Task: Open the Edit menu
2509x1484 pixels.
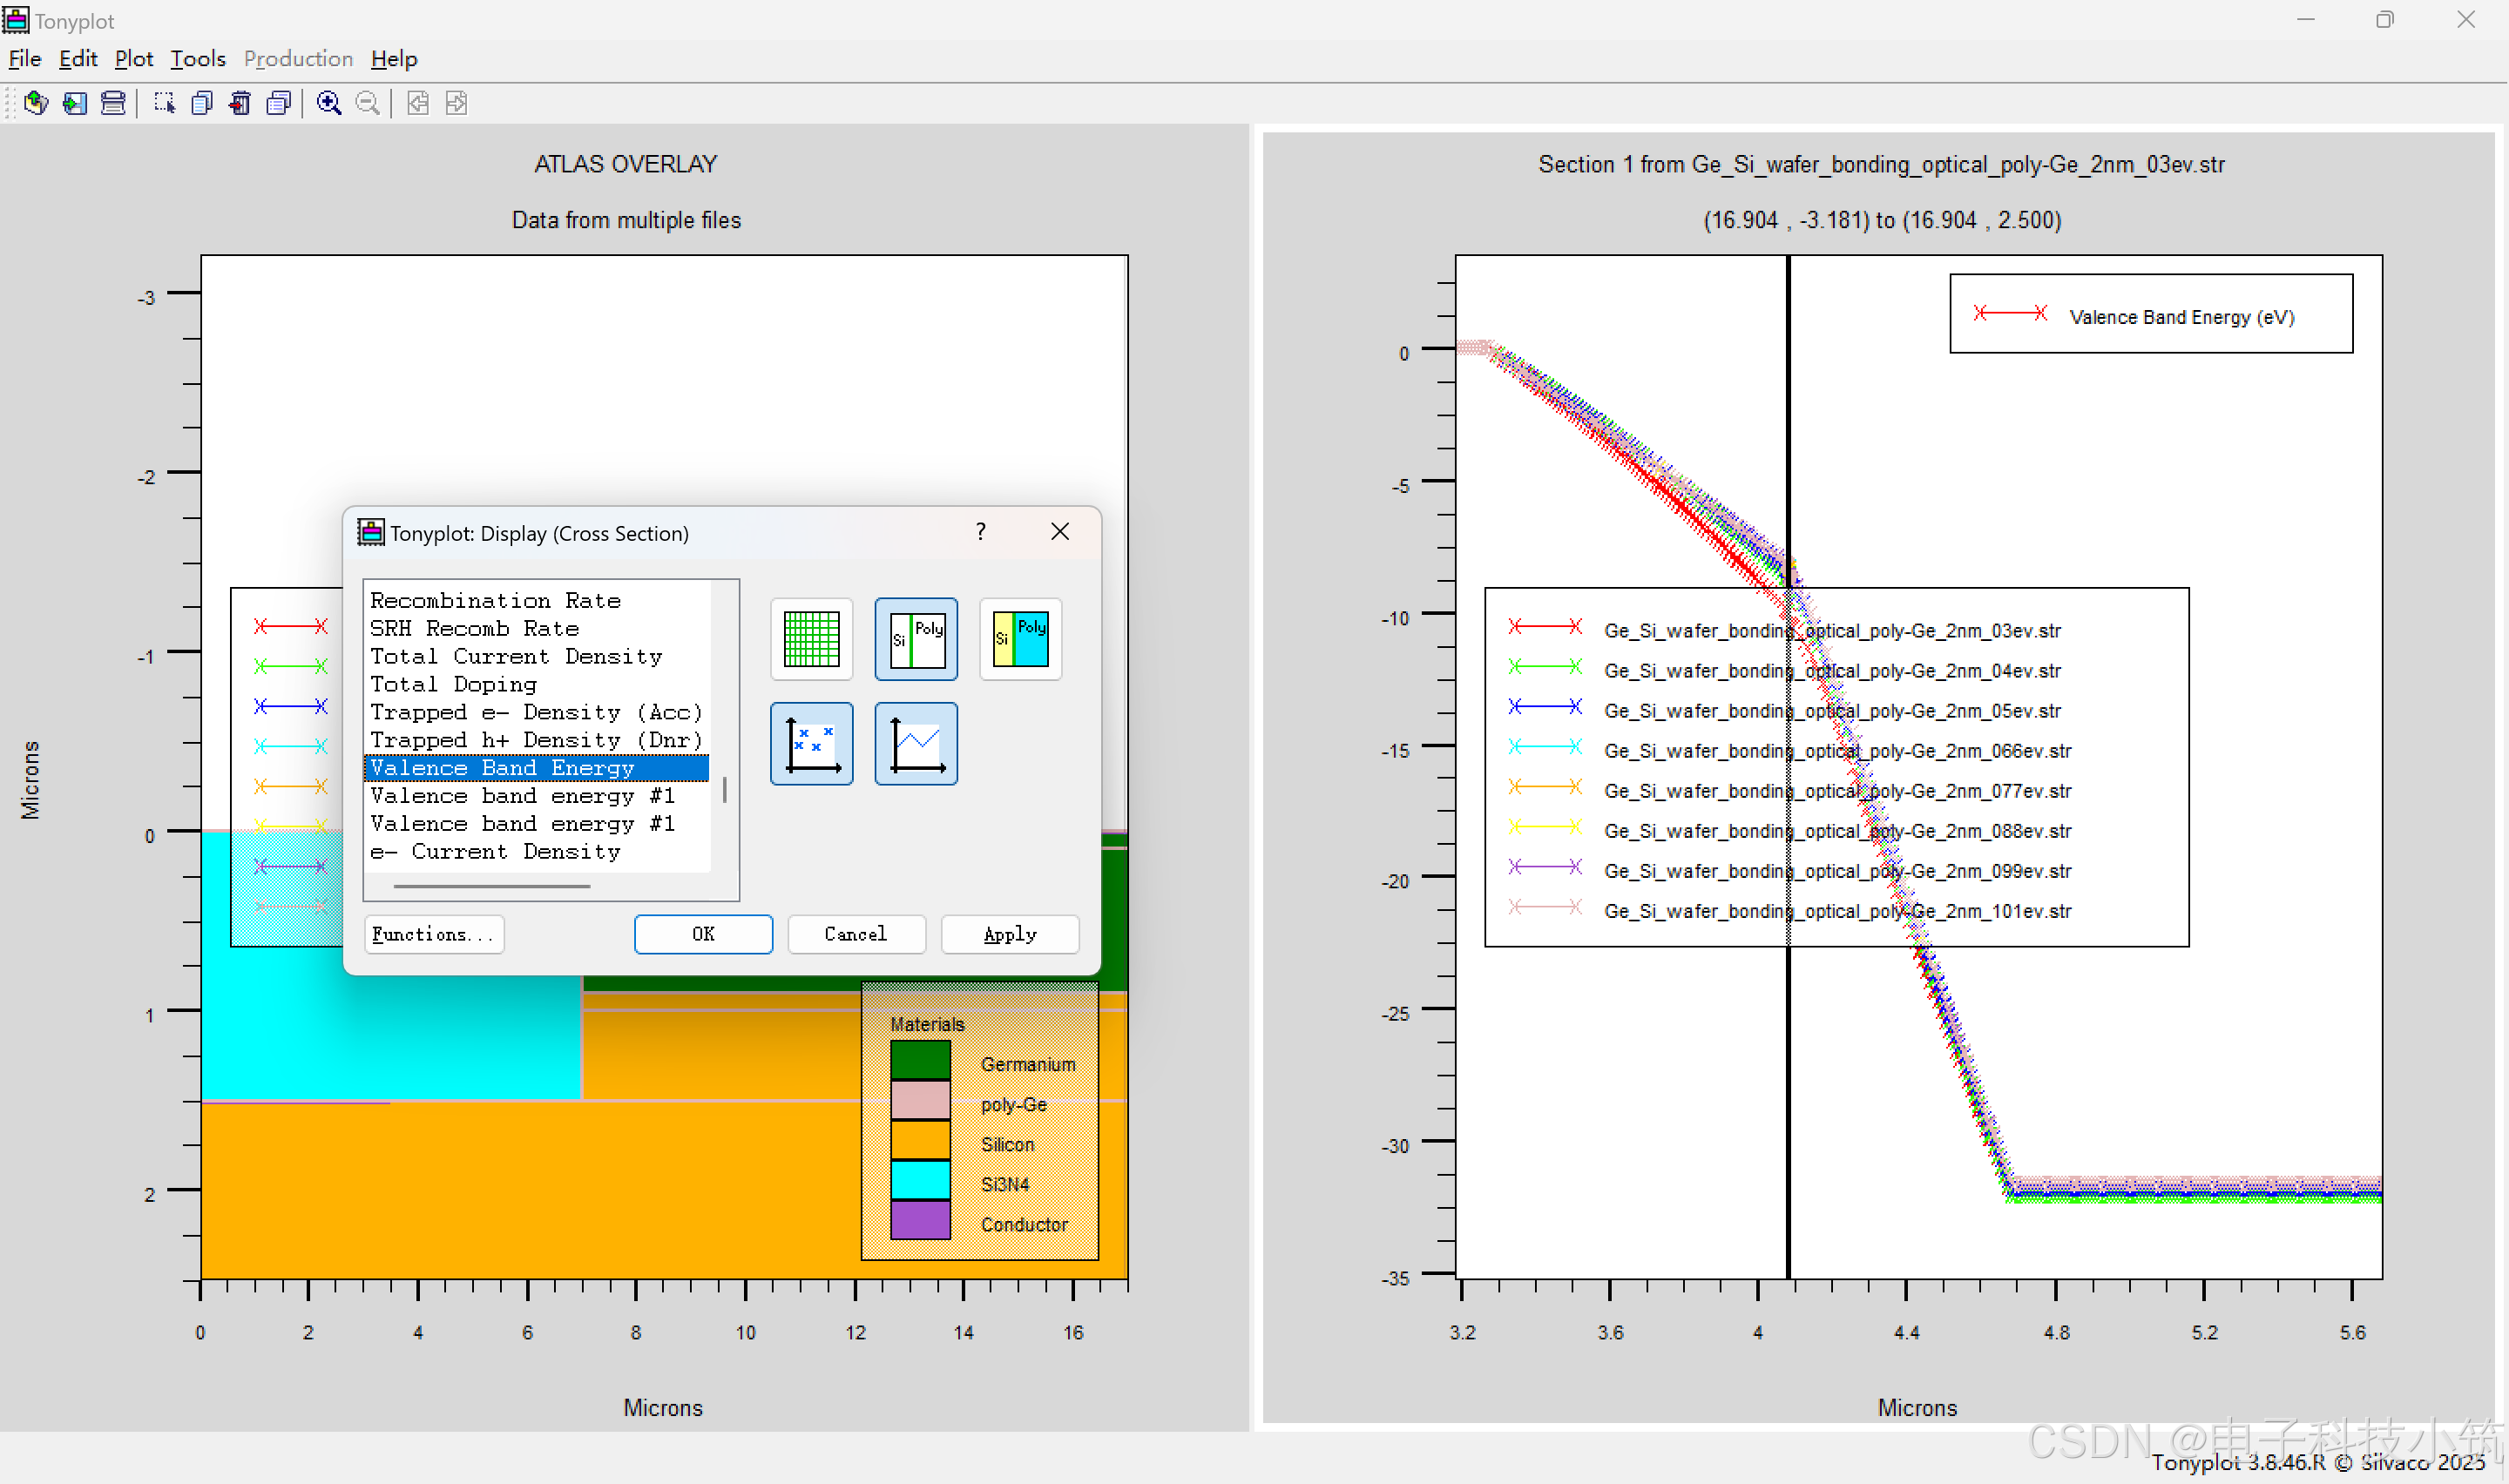Action: (x=77, y=59)
